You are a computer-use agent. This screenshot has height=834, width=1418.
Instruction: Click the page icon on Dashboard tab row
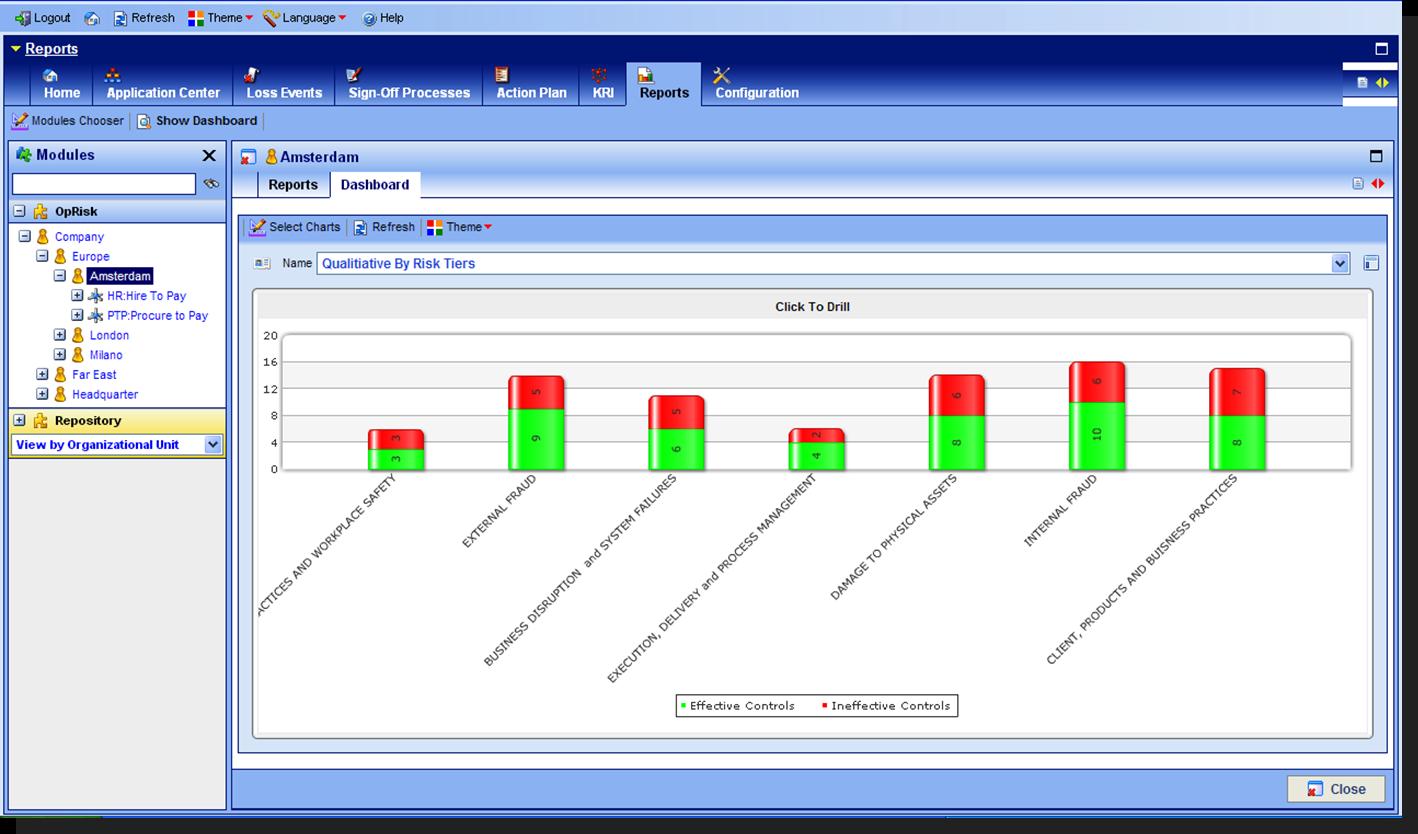(x=1358, y=184)
